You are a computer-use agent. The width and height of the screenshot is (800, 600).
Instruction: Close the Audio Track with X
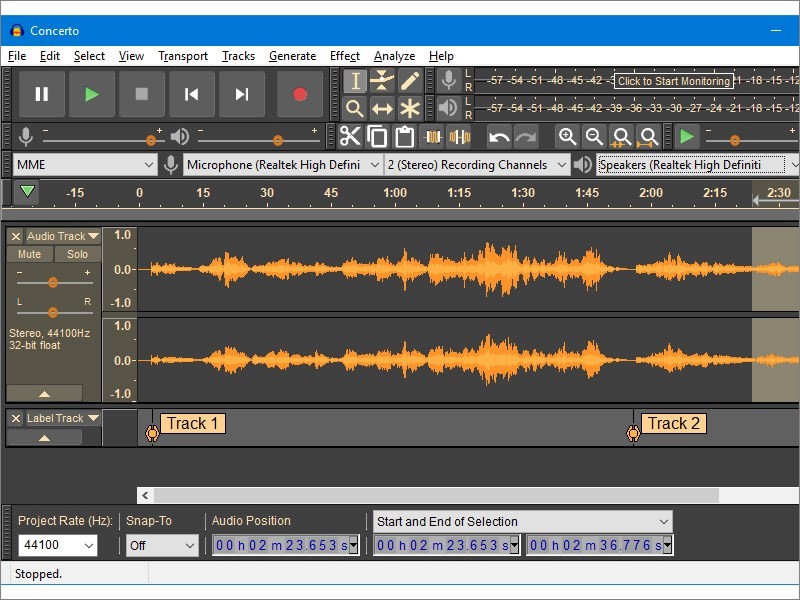(16, 236)
